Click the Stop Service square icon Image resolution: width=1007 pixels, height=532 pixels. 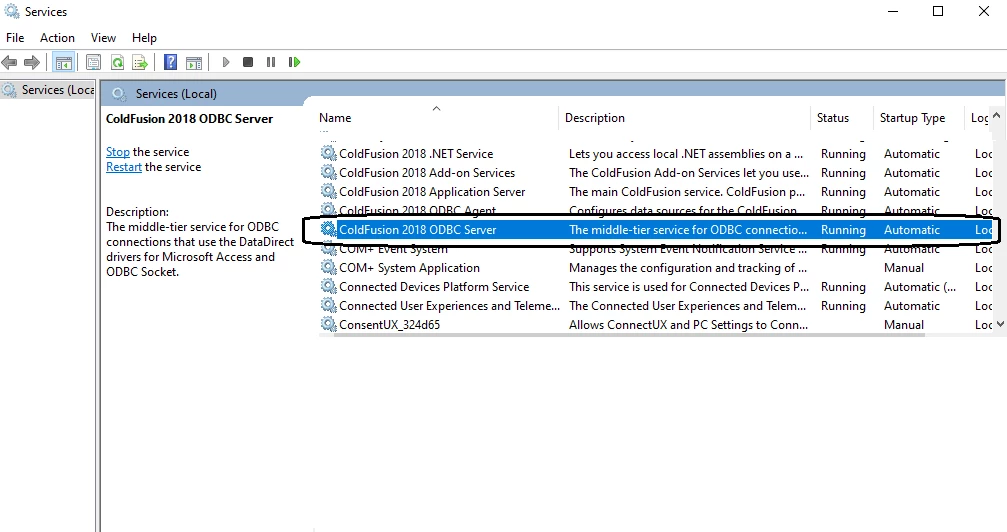pyautogui.click(x=248, y=62)
